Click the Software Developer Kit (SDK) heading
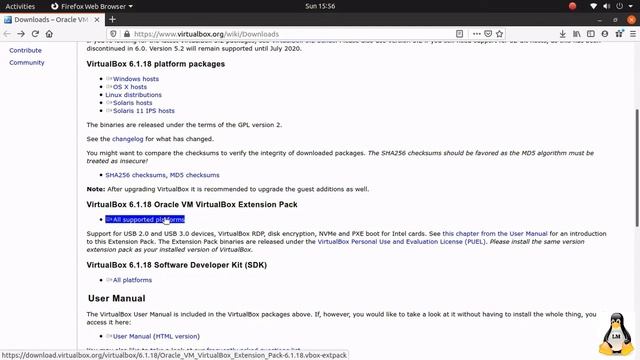Viewport: 640px width, 360px height. click(x=176, y=265)
